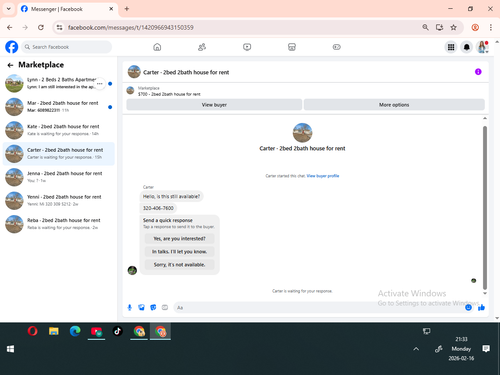This screenshot has height=375, width=500.
Task: Click the chat scrollbar
Action: (x=485, y=207)
